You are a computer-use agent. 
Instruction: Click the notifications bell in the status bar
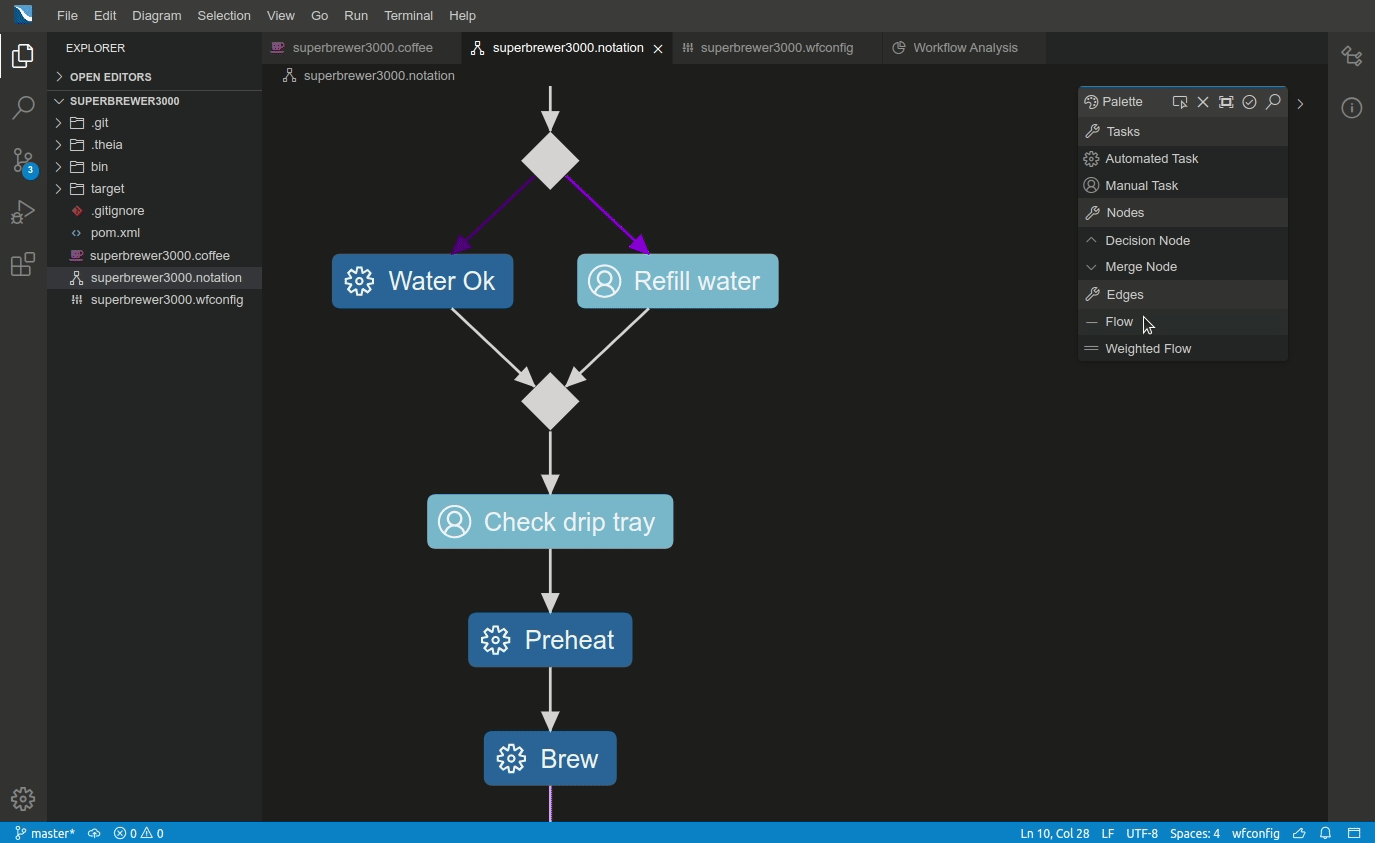click(1325, 833)
